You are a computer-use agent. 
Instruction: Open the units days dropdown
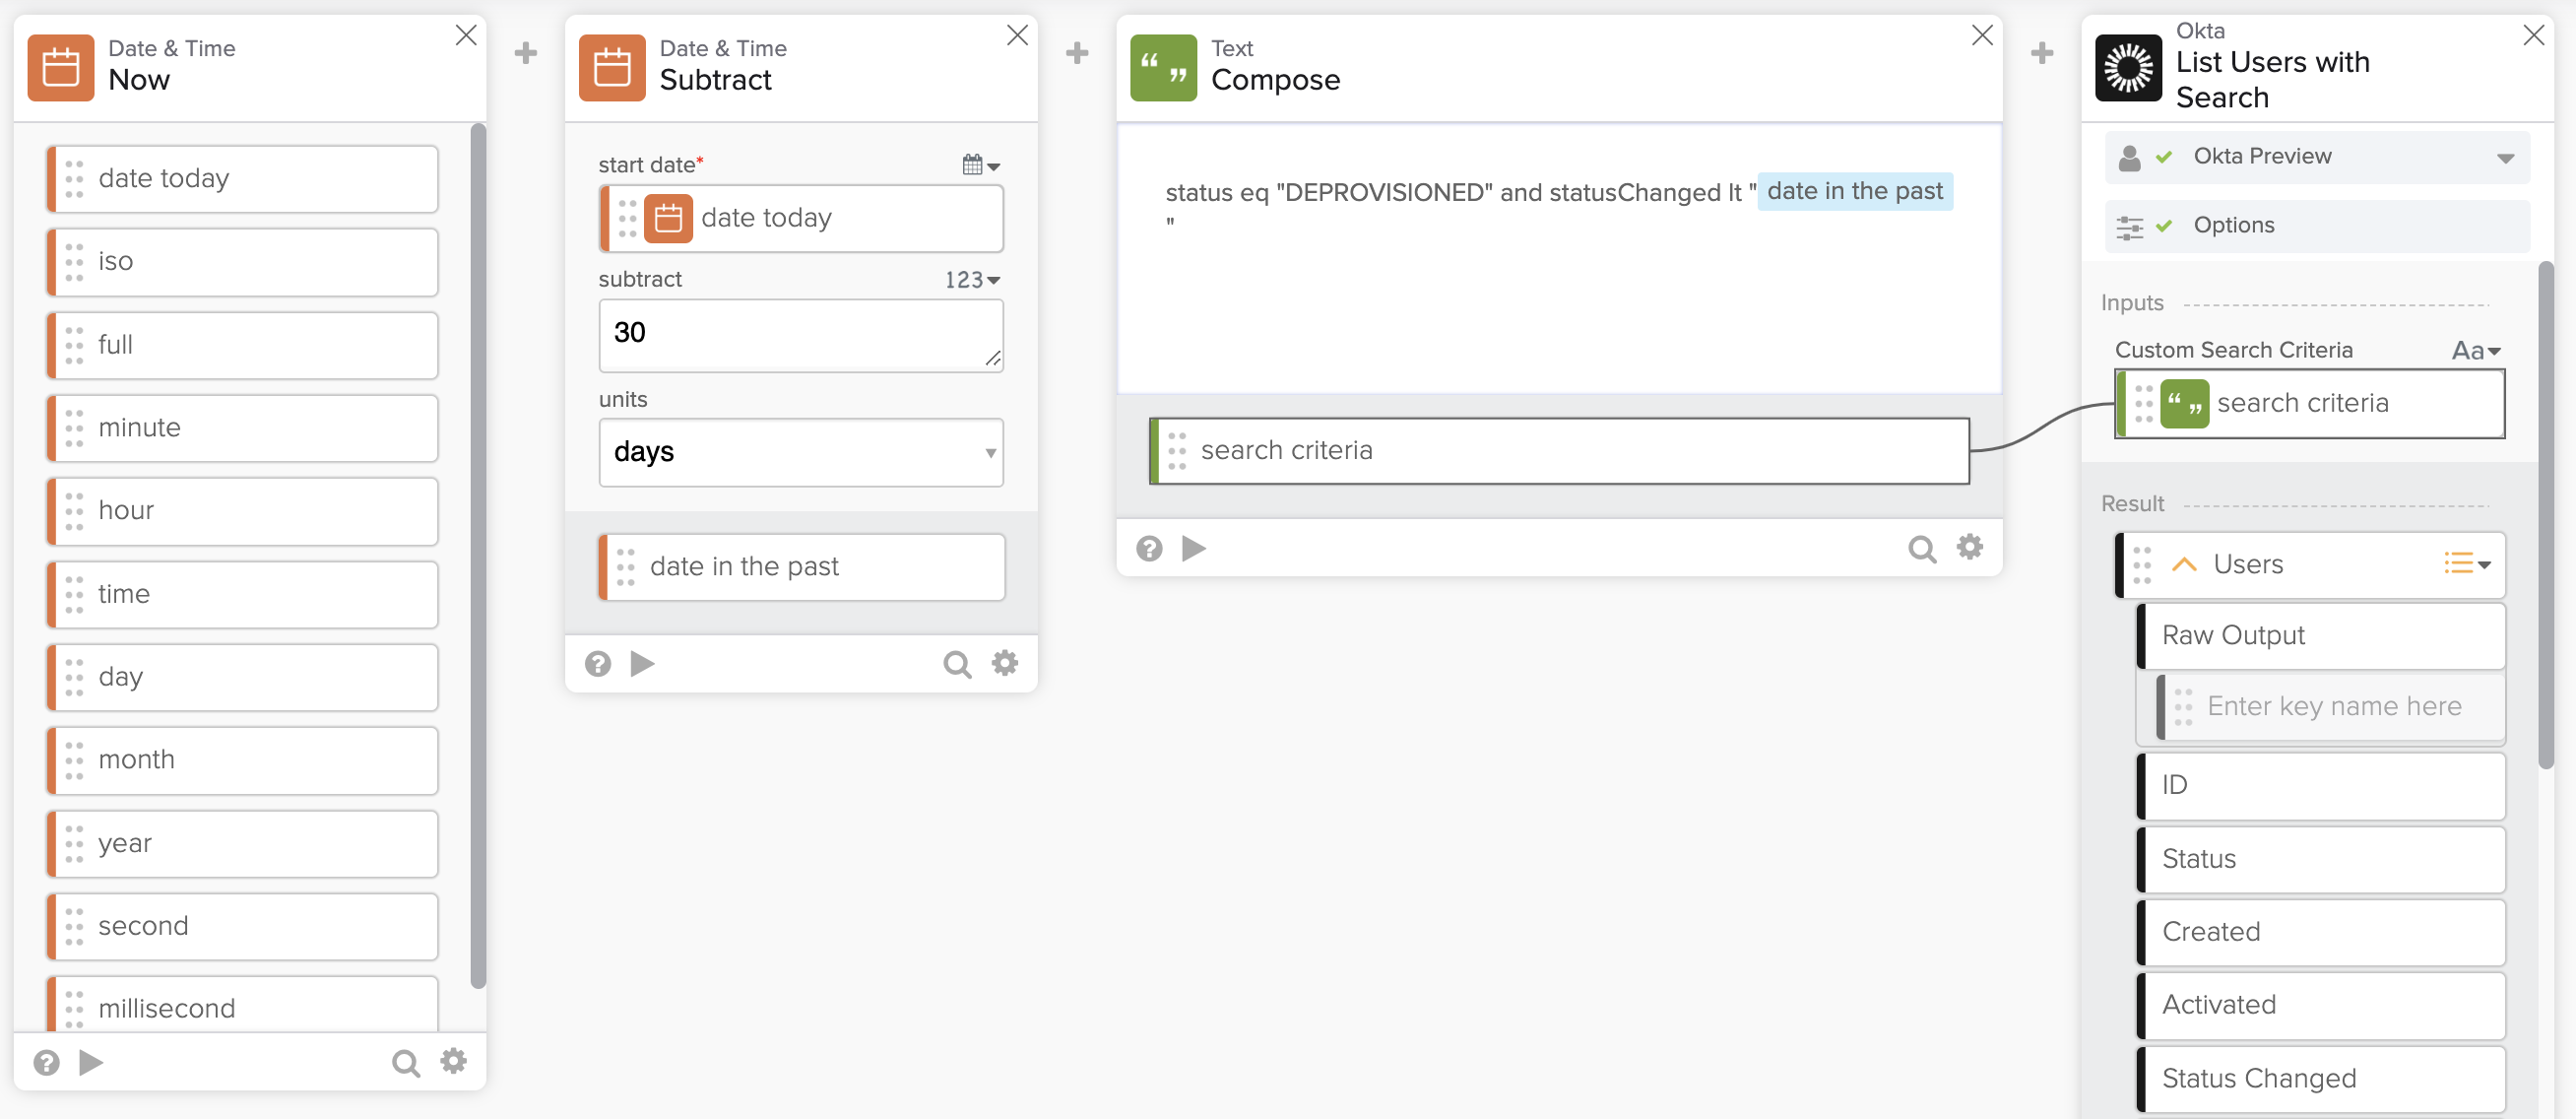800,452
